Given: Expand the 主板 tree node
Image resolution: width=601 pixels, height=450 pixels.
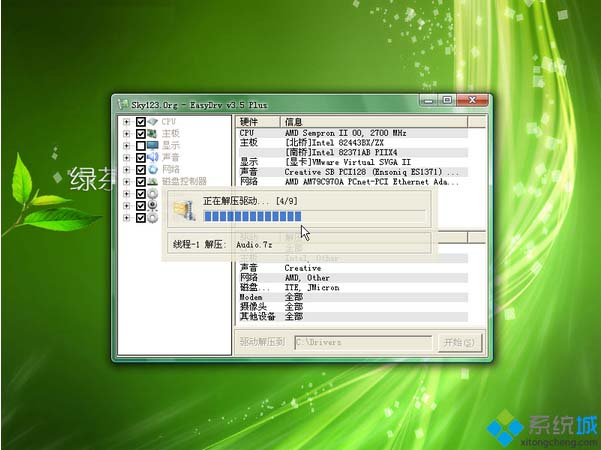Looking at the screenshot, I should tap(126, 134).
